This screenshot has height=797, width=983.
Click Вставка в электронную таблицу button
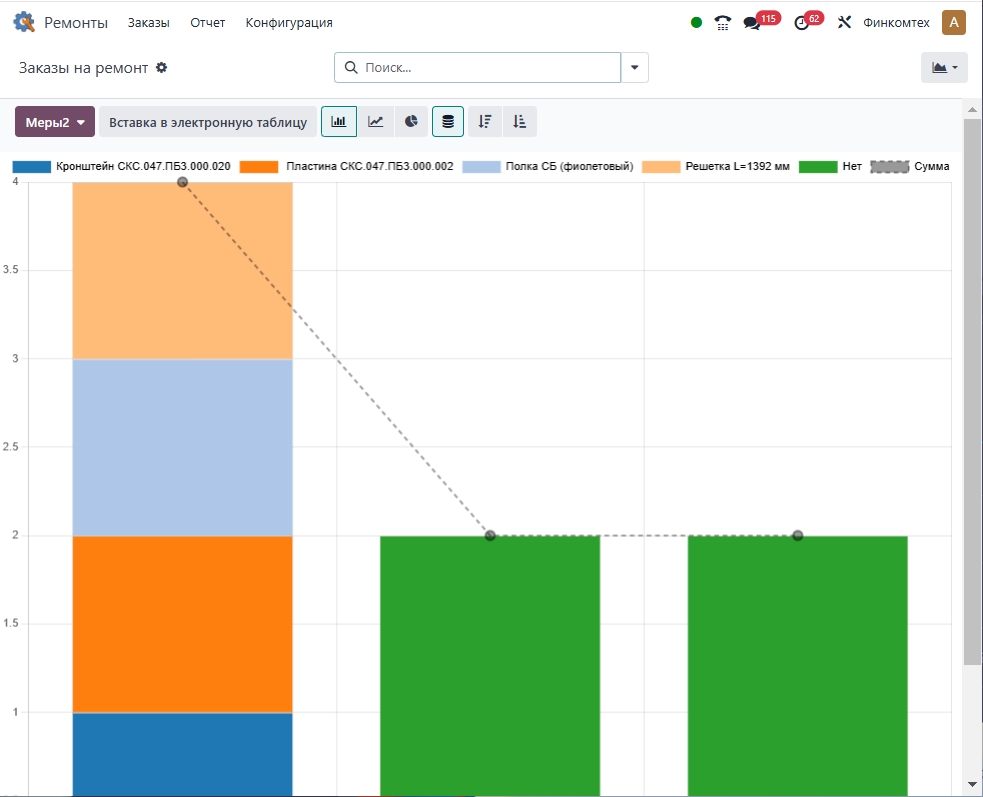(208, 122)
